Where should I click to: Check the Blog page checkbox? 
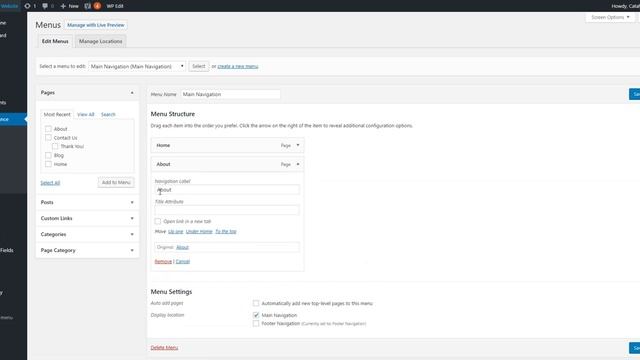coord(48,155)
